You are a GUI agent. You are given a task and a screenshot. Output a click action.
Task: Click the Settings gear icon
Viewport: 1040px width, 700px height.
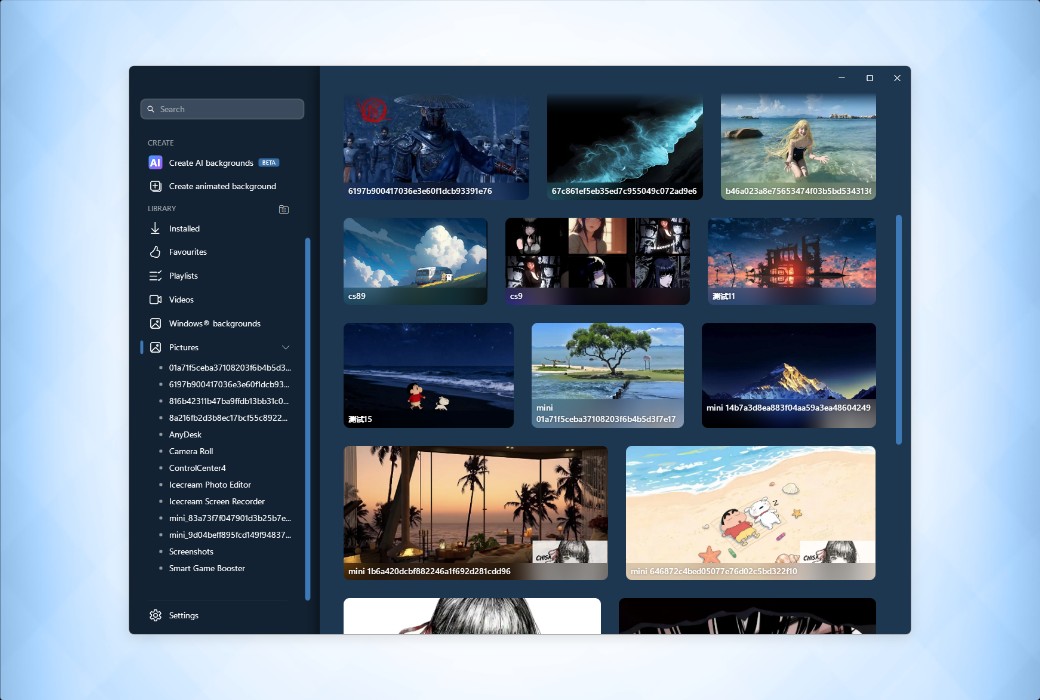coord(155,615)
